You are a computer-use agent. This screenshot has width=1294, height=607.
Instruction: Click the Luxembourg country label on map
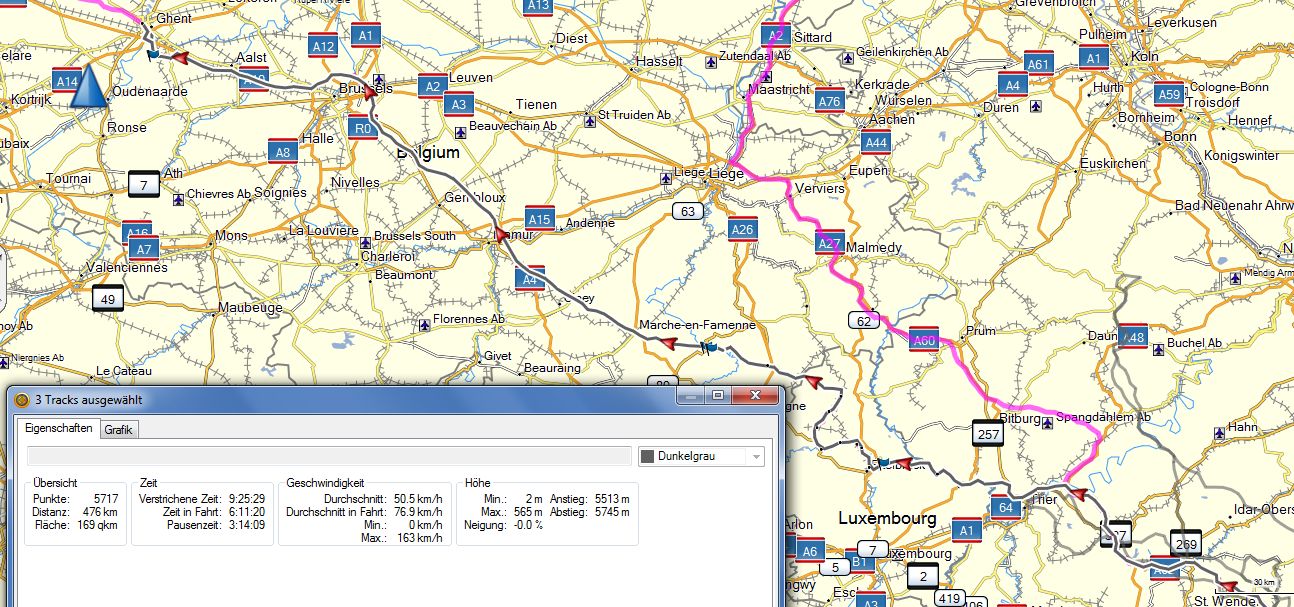887,519
